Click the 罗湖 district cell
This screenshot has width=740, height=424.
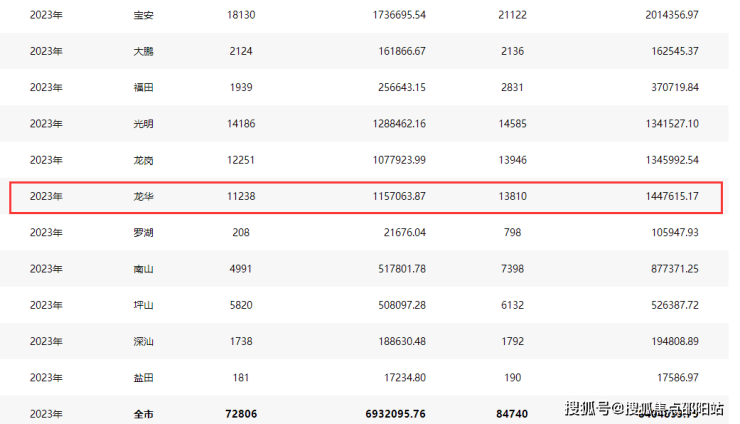[143, 233]
